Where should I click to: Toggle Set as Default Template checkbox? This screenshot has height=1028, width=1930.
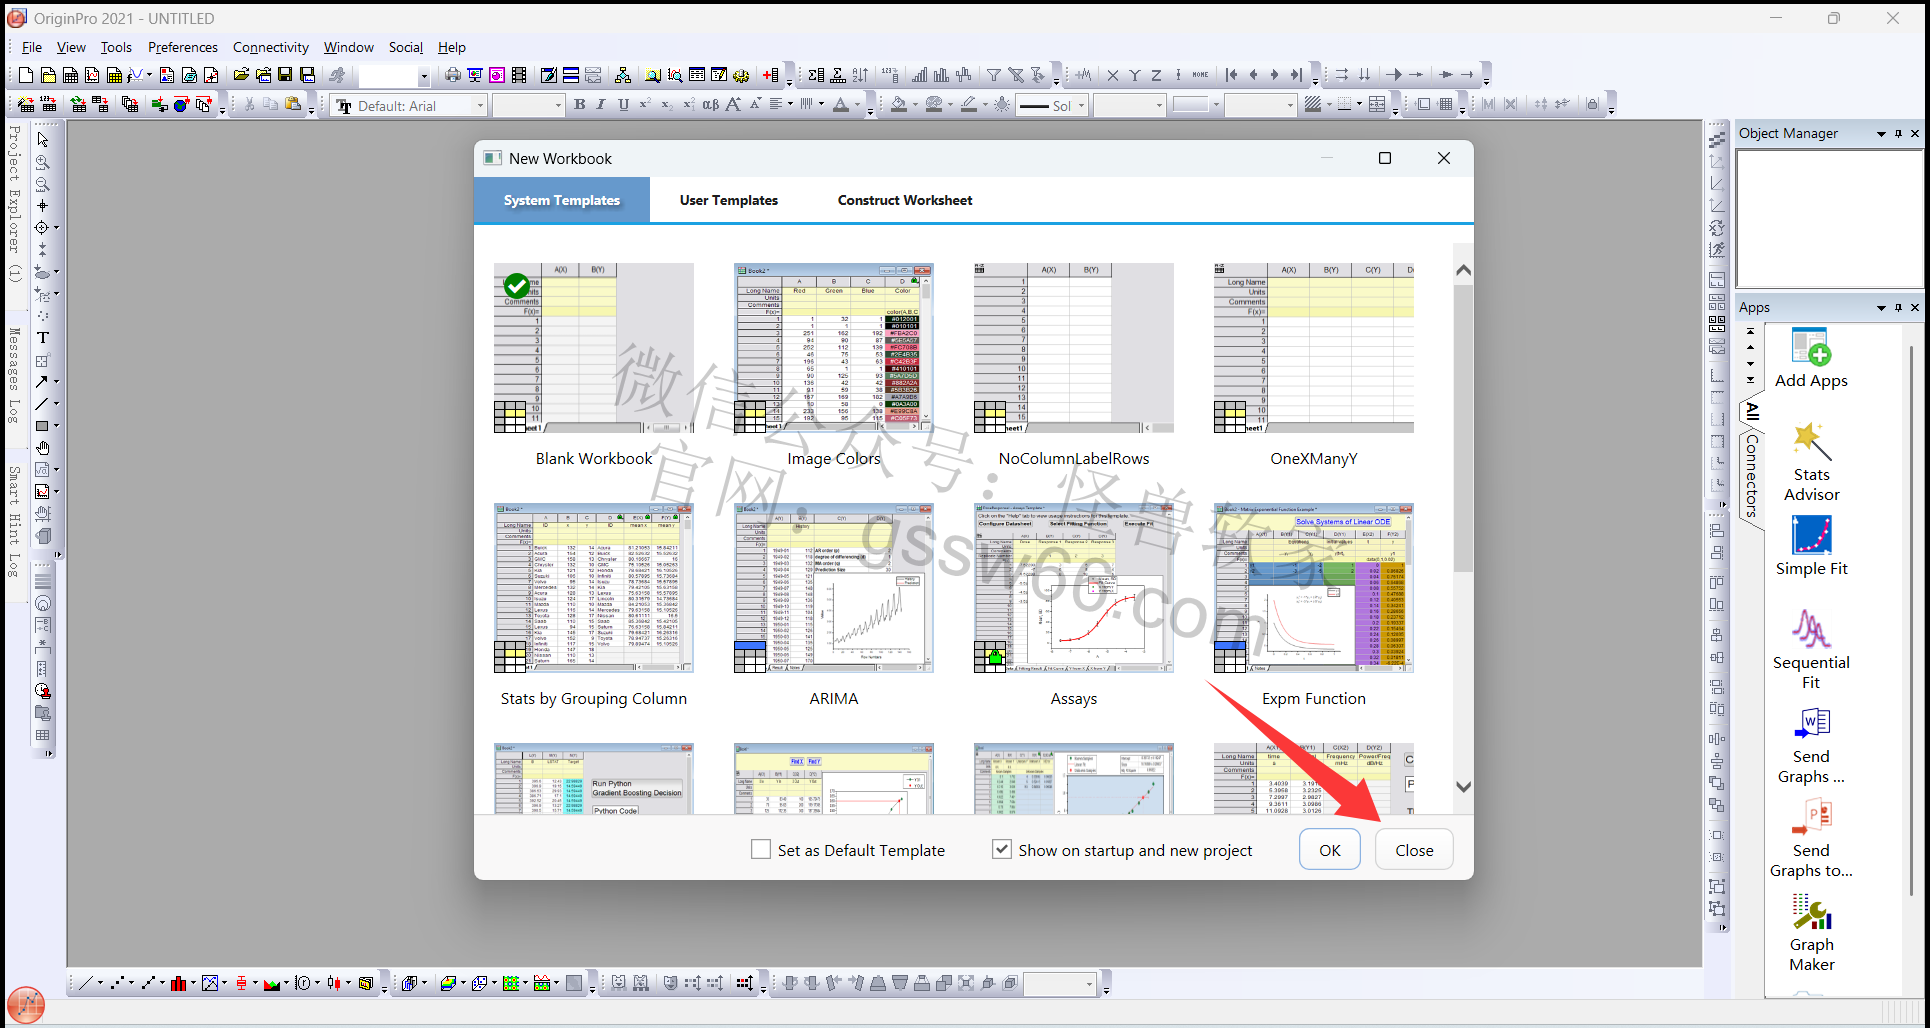point(761,849)
